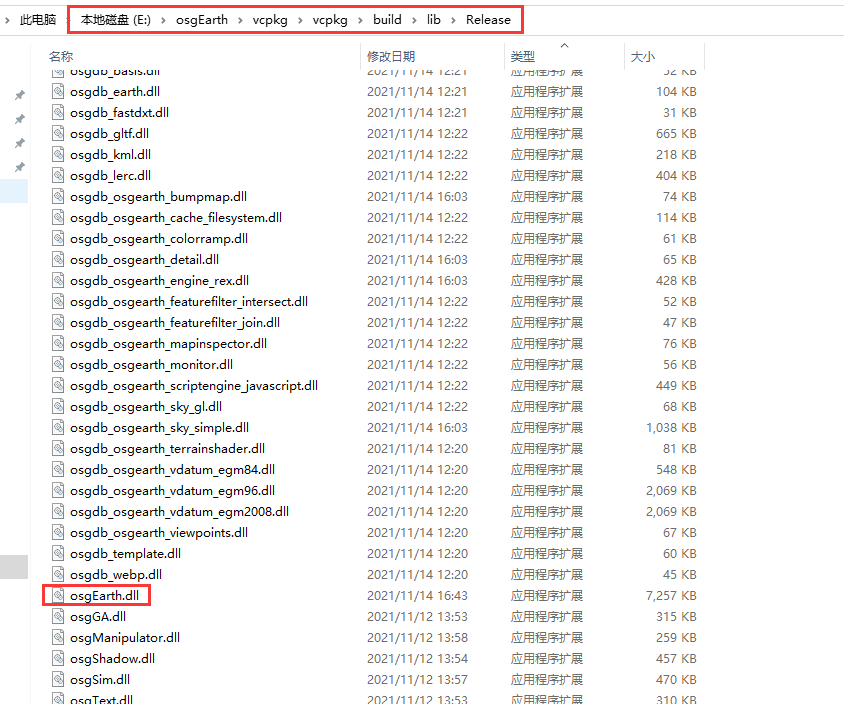Click the osgdb_osgearth_featurefilter_join.dll file icon
This screenshot has width=844, height=704.
[58, 322]
